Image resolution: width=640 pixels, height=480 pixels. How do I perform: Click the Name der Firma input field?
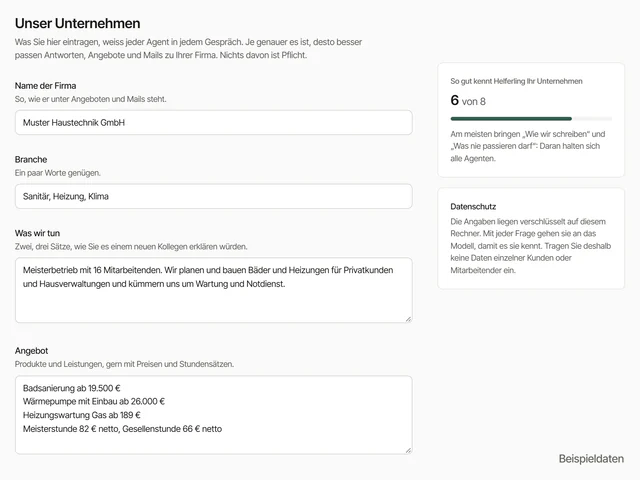(x=213, y=122)
